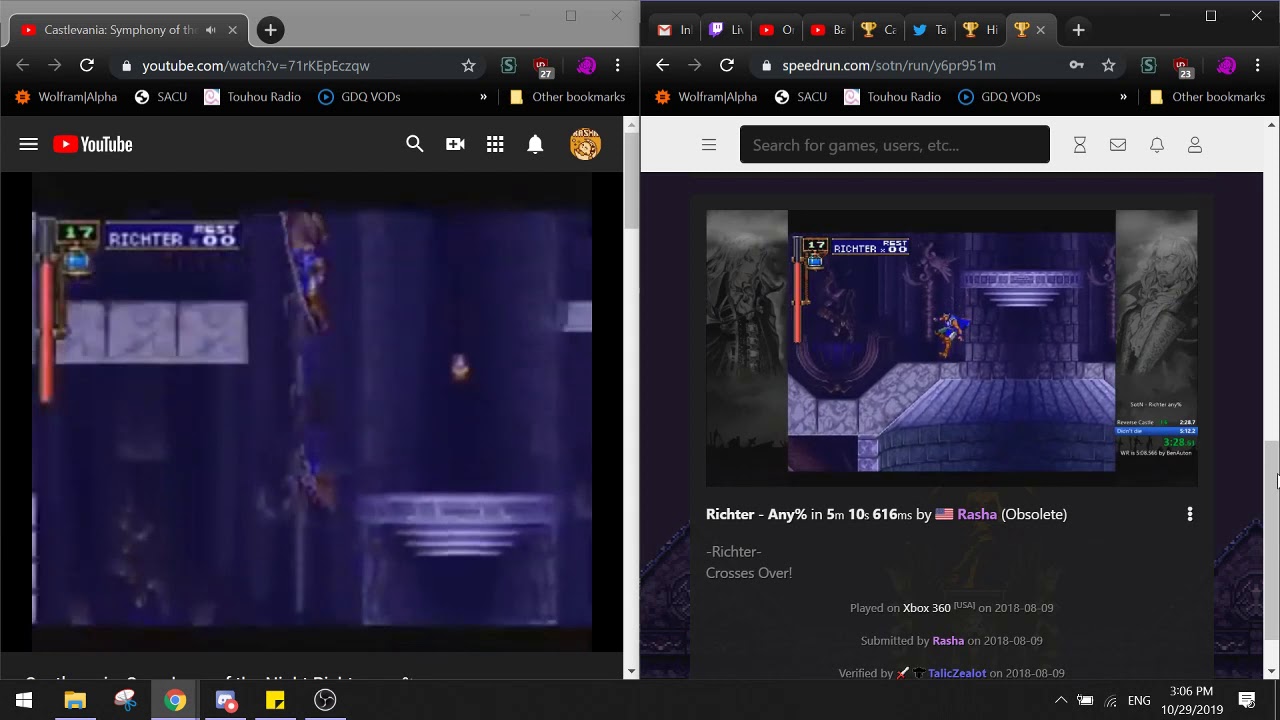Switch to the Twitter tab

pyautogui.click(x=930, y=30)
